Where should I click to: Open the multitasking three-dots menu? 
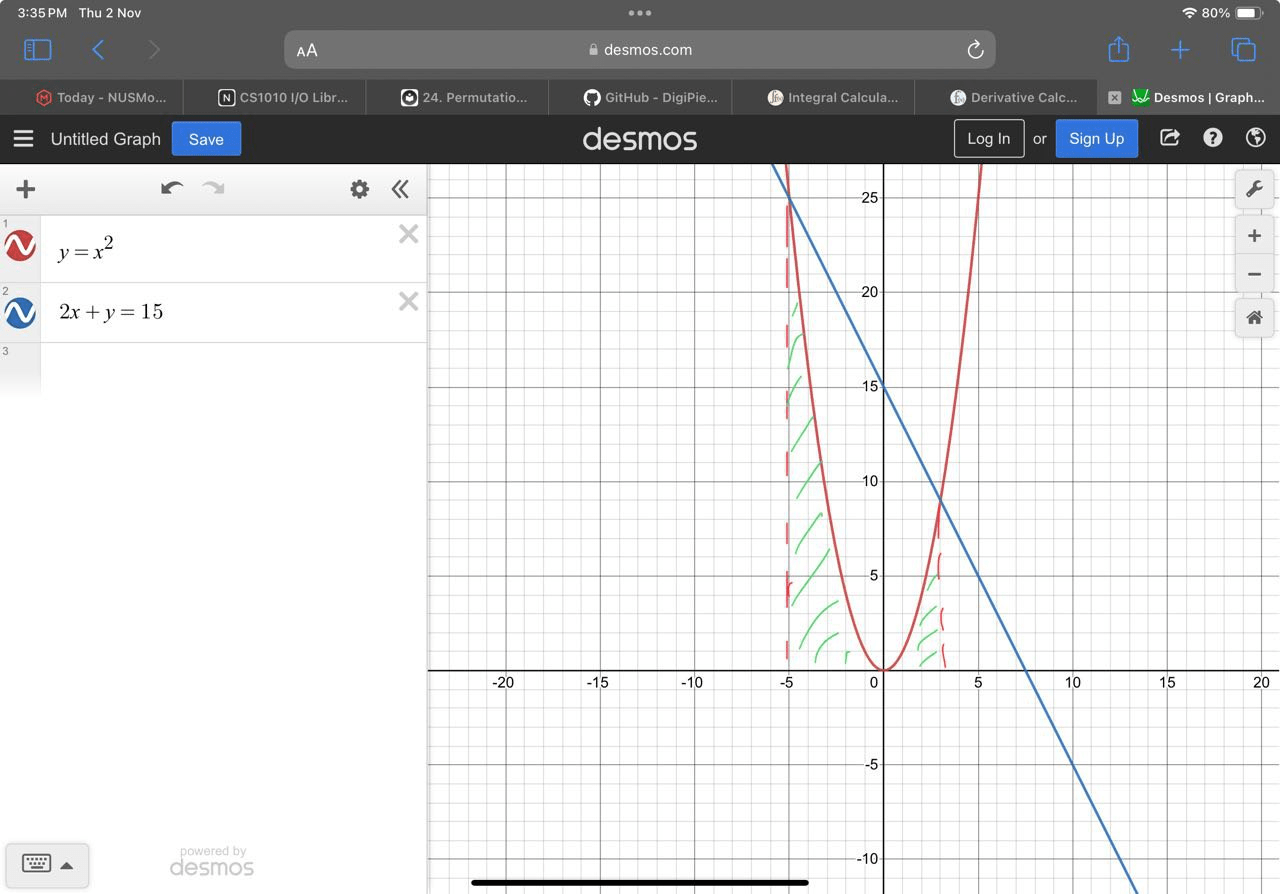pos(640,13)
